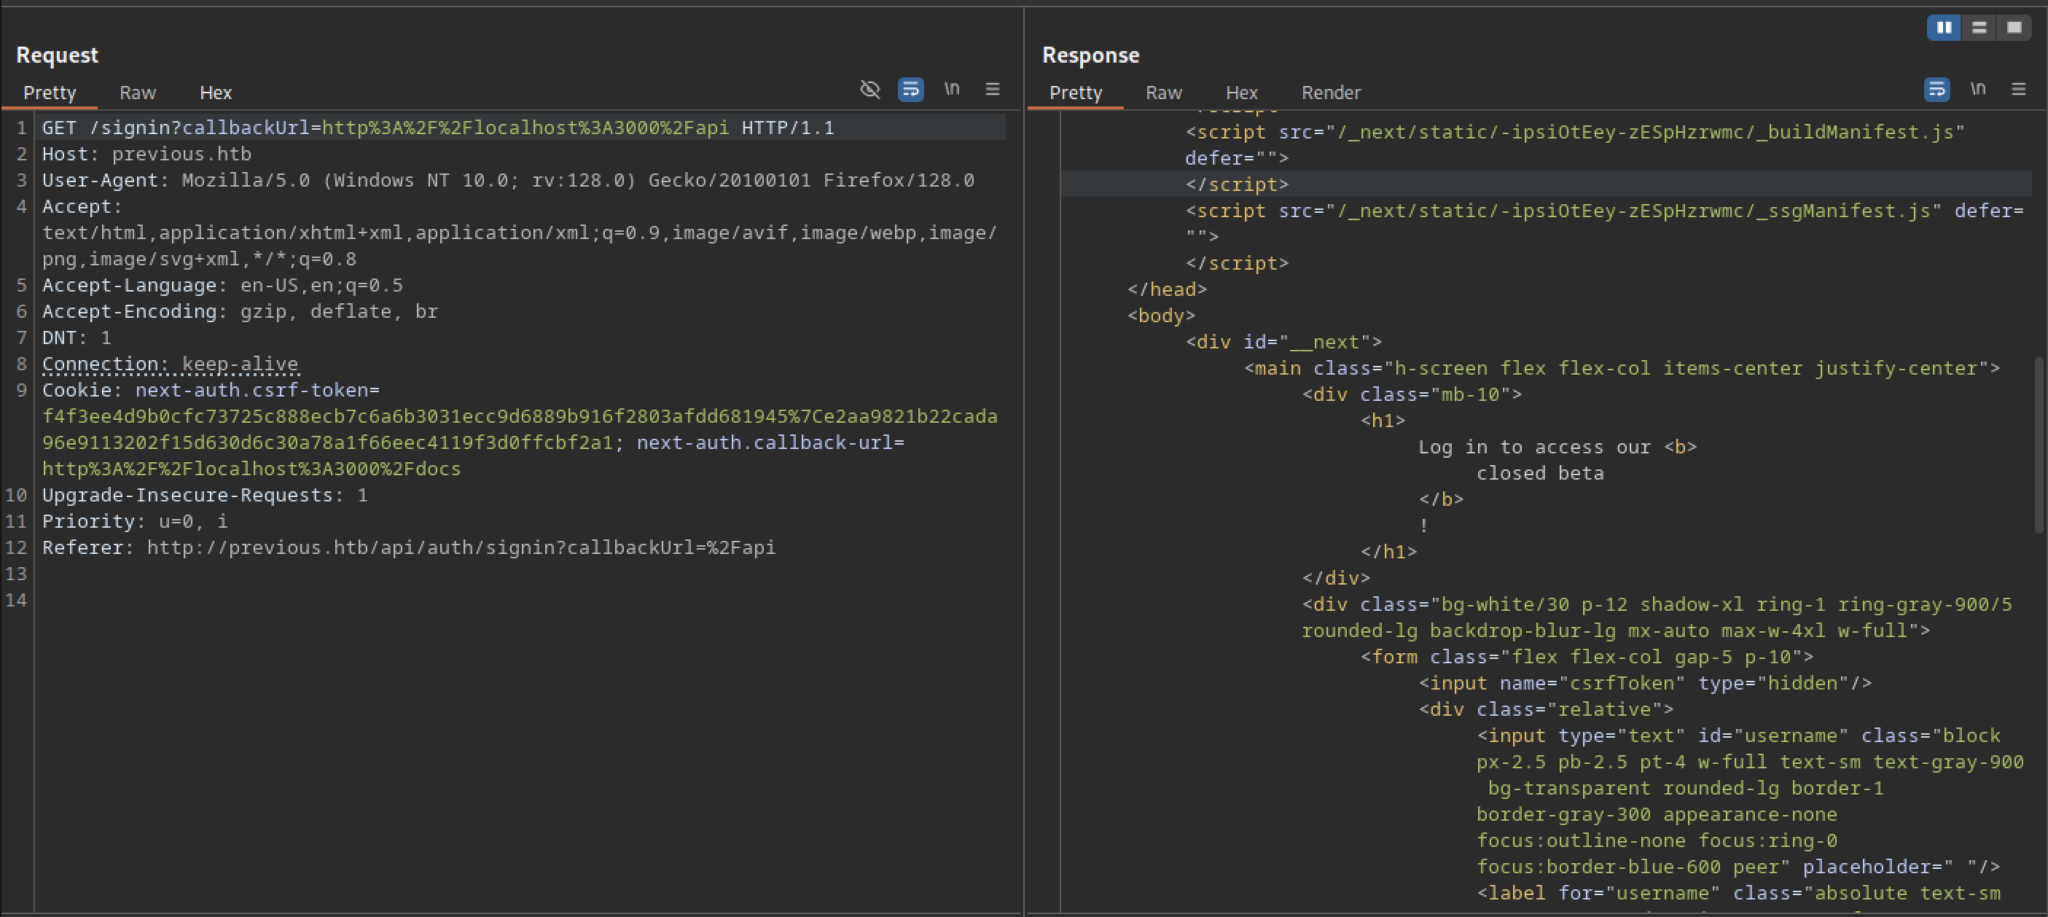Click the Upgrade-Insecure-Requests header line
Viewport: 2048px width, 917px height.
(205, 495)
